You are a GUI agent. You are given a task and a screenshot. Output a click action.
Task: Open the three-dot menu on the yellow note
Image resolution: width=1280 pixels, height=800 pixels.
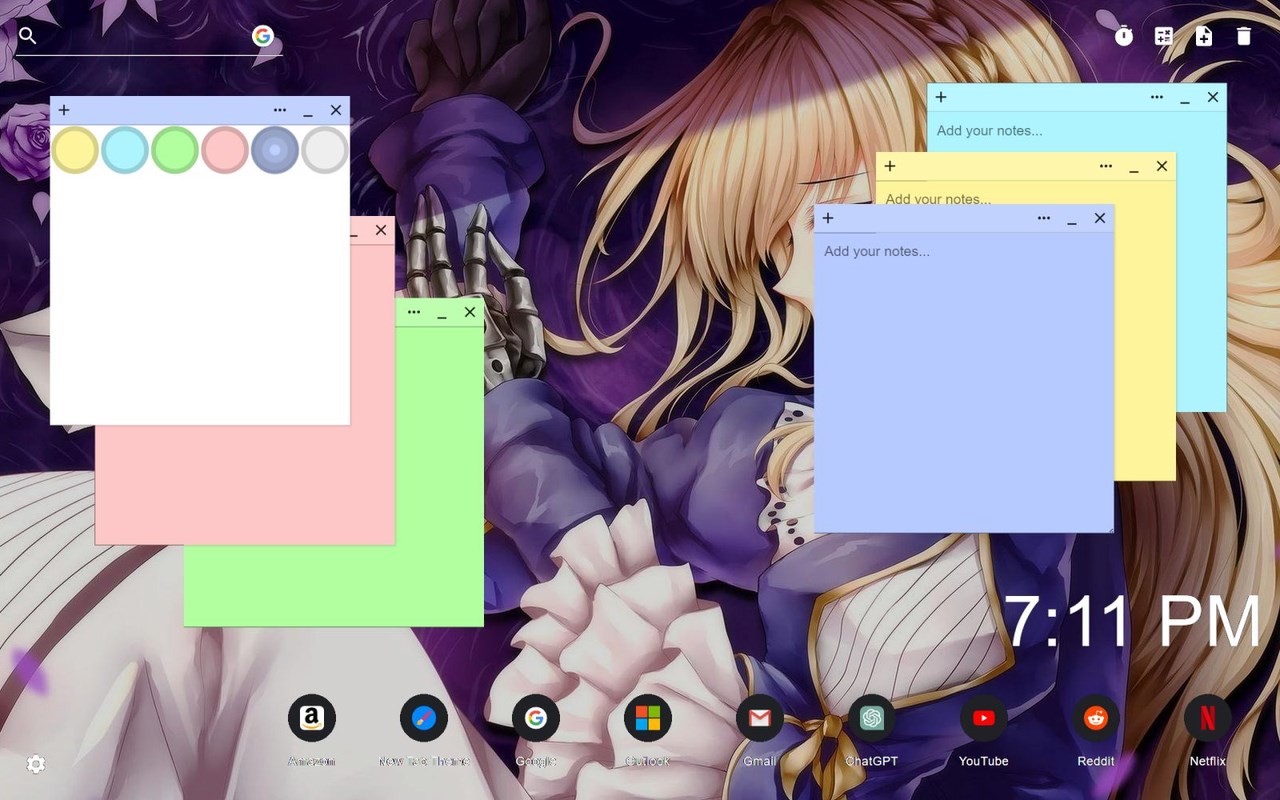[1106, 166]
